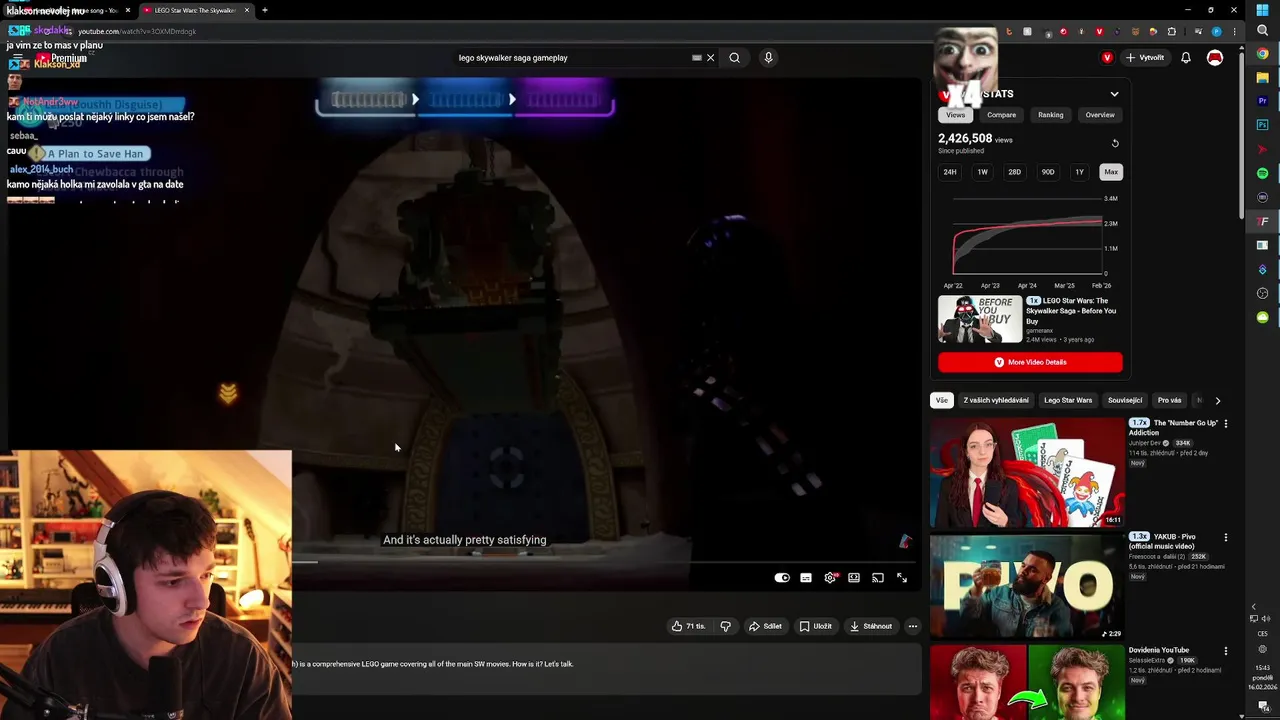1280x720 pixels.
Task: Choose the 1W time range
Action: (x=982, y=172)
